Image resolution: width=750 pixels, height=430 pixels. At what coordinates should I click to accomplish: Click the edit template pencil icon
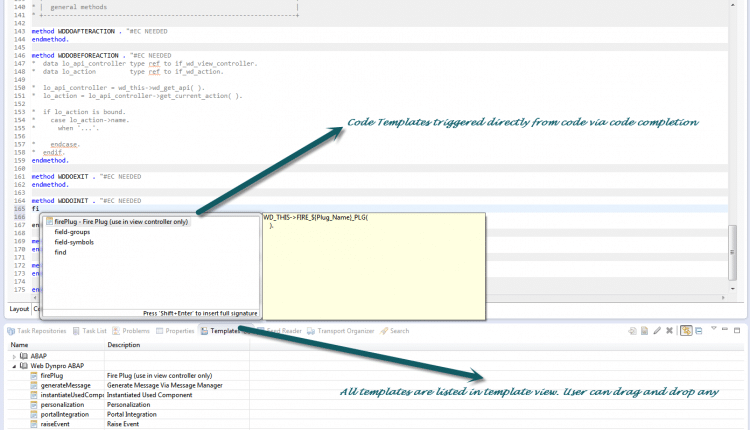[x=657, y=331]
